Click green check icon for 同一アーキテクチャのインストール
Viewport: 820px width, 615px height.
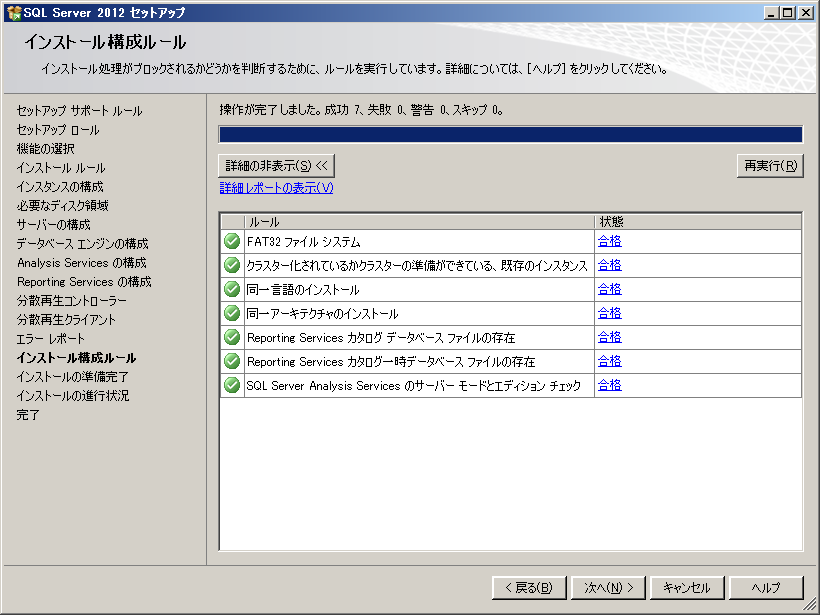[232, 313]
